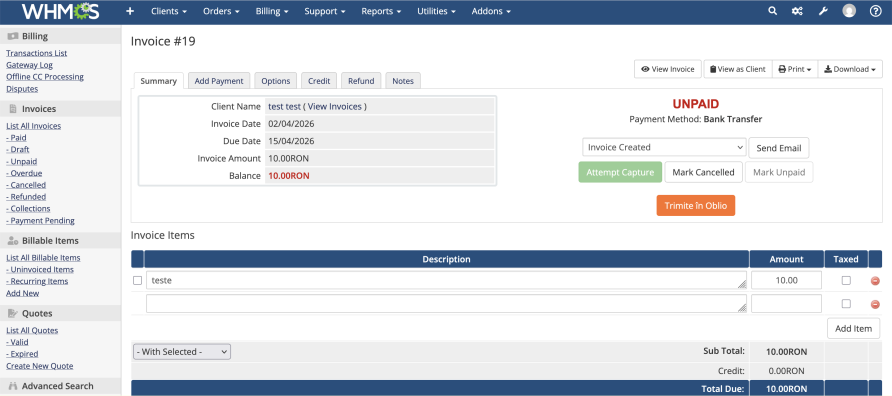Filter invoices by Unpaid
Screen dimensions: 892x396
click(22, 162)
